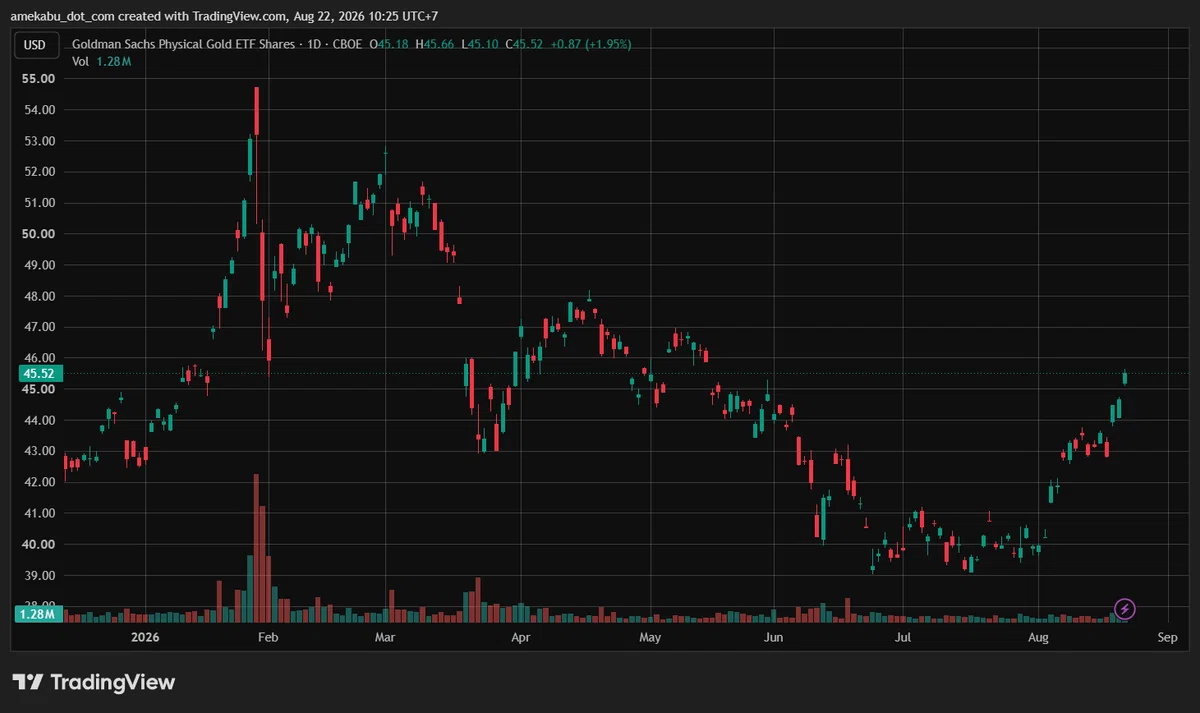This screenshot has height=713, width=1200.
Task: Click the Jun label on time axis
Action: click(772, 637)
